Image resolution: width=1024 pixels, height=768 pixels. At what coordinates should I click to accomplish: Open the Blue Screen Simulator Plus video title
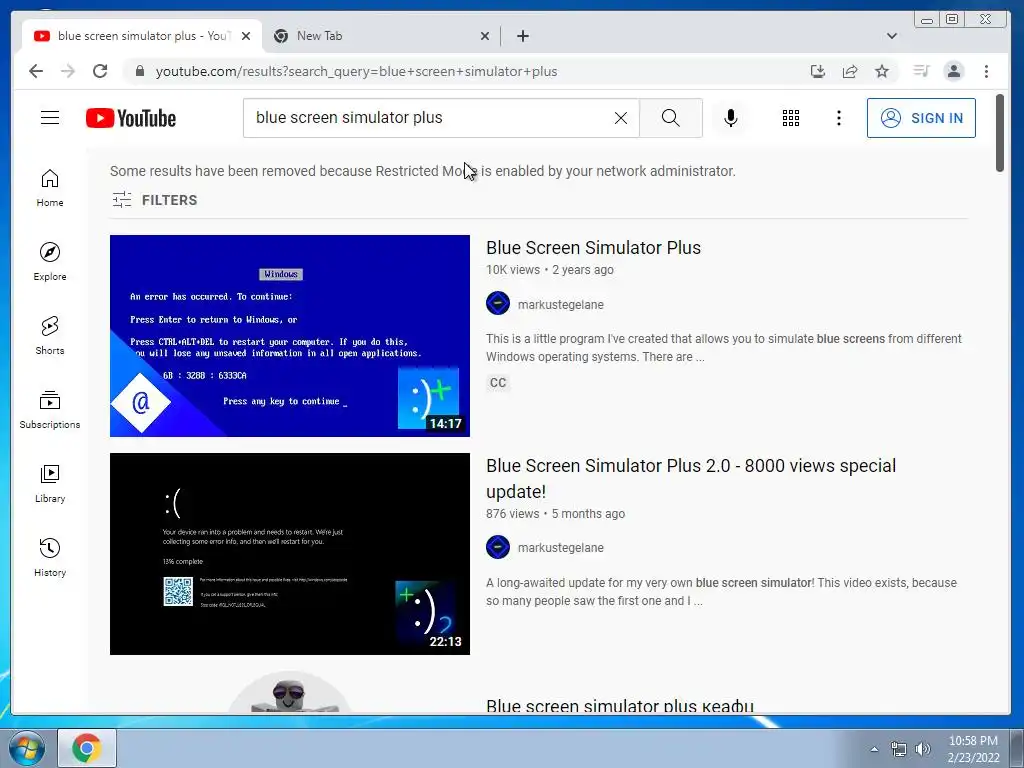pos(593,248)
